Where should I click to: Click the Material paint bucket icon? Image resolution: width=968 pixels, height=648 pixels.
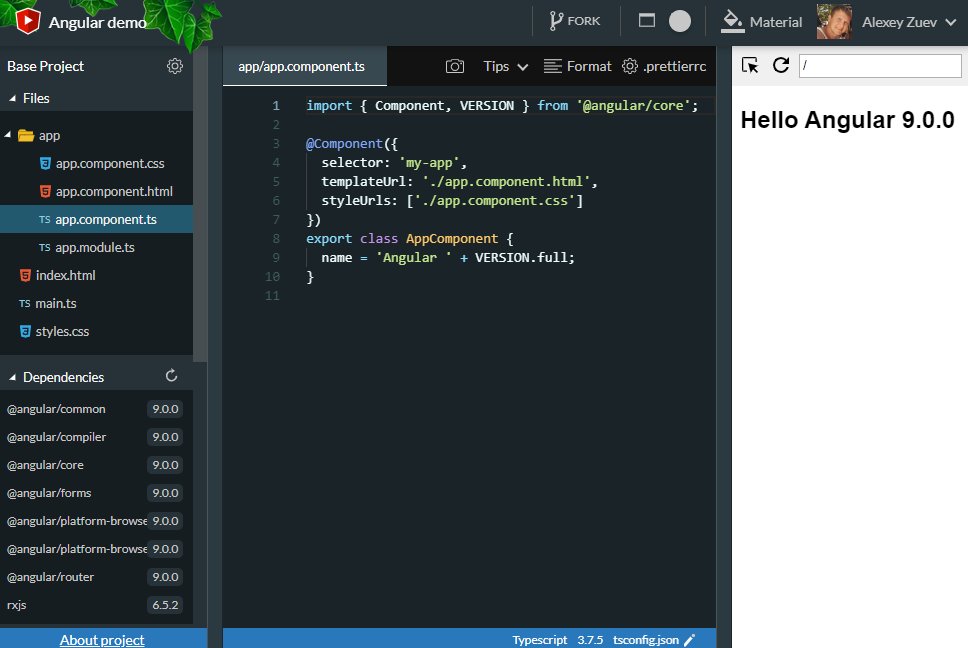[732, 21]
